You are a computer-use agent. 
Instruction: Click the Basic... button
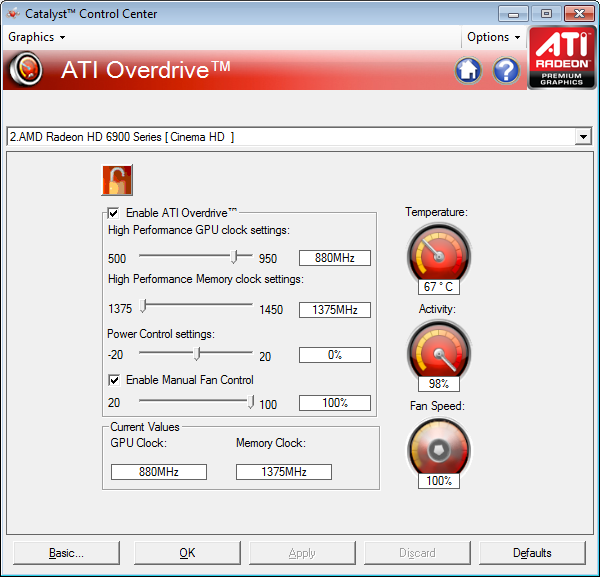coord(66,553)
